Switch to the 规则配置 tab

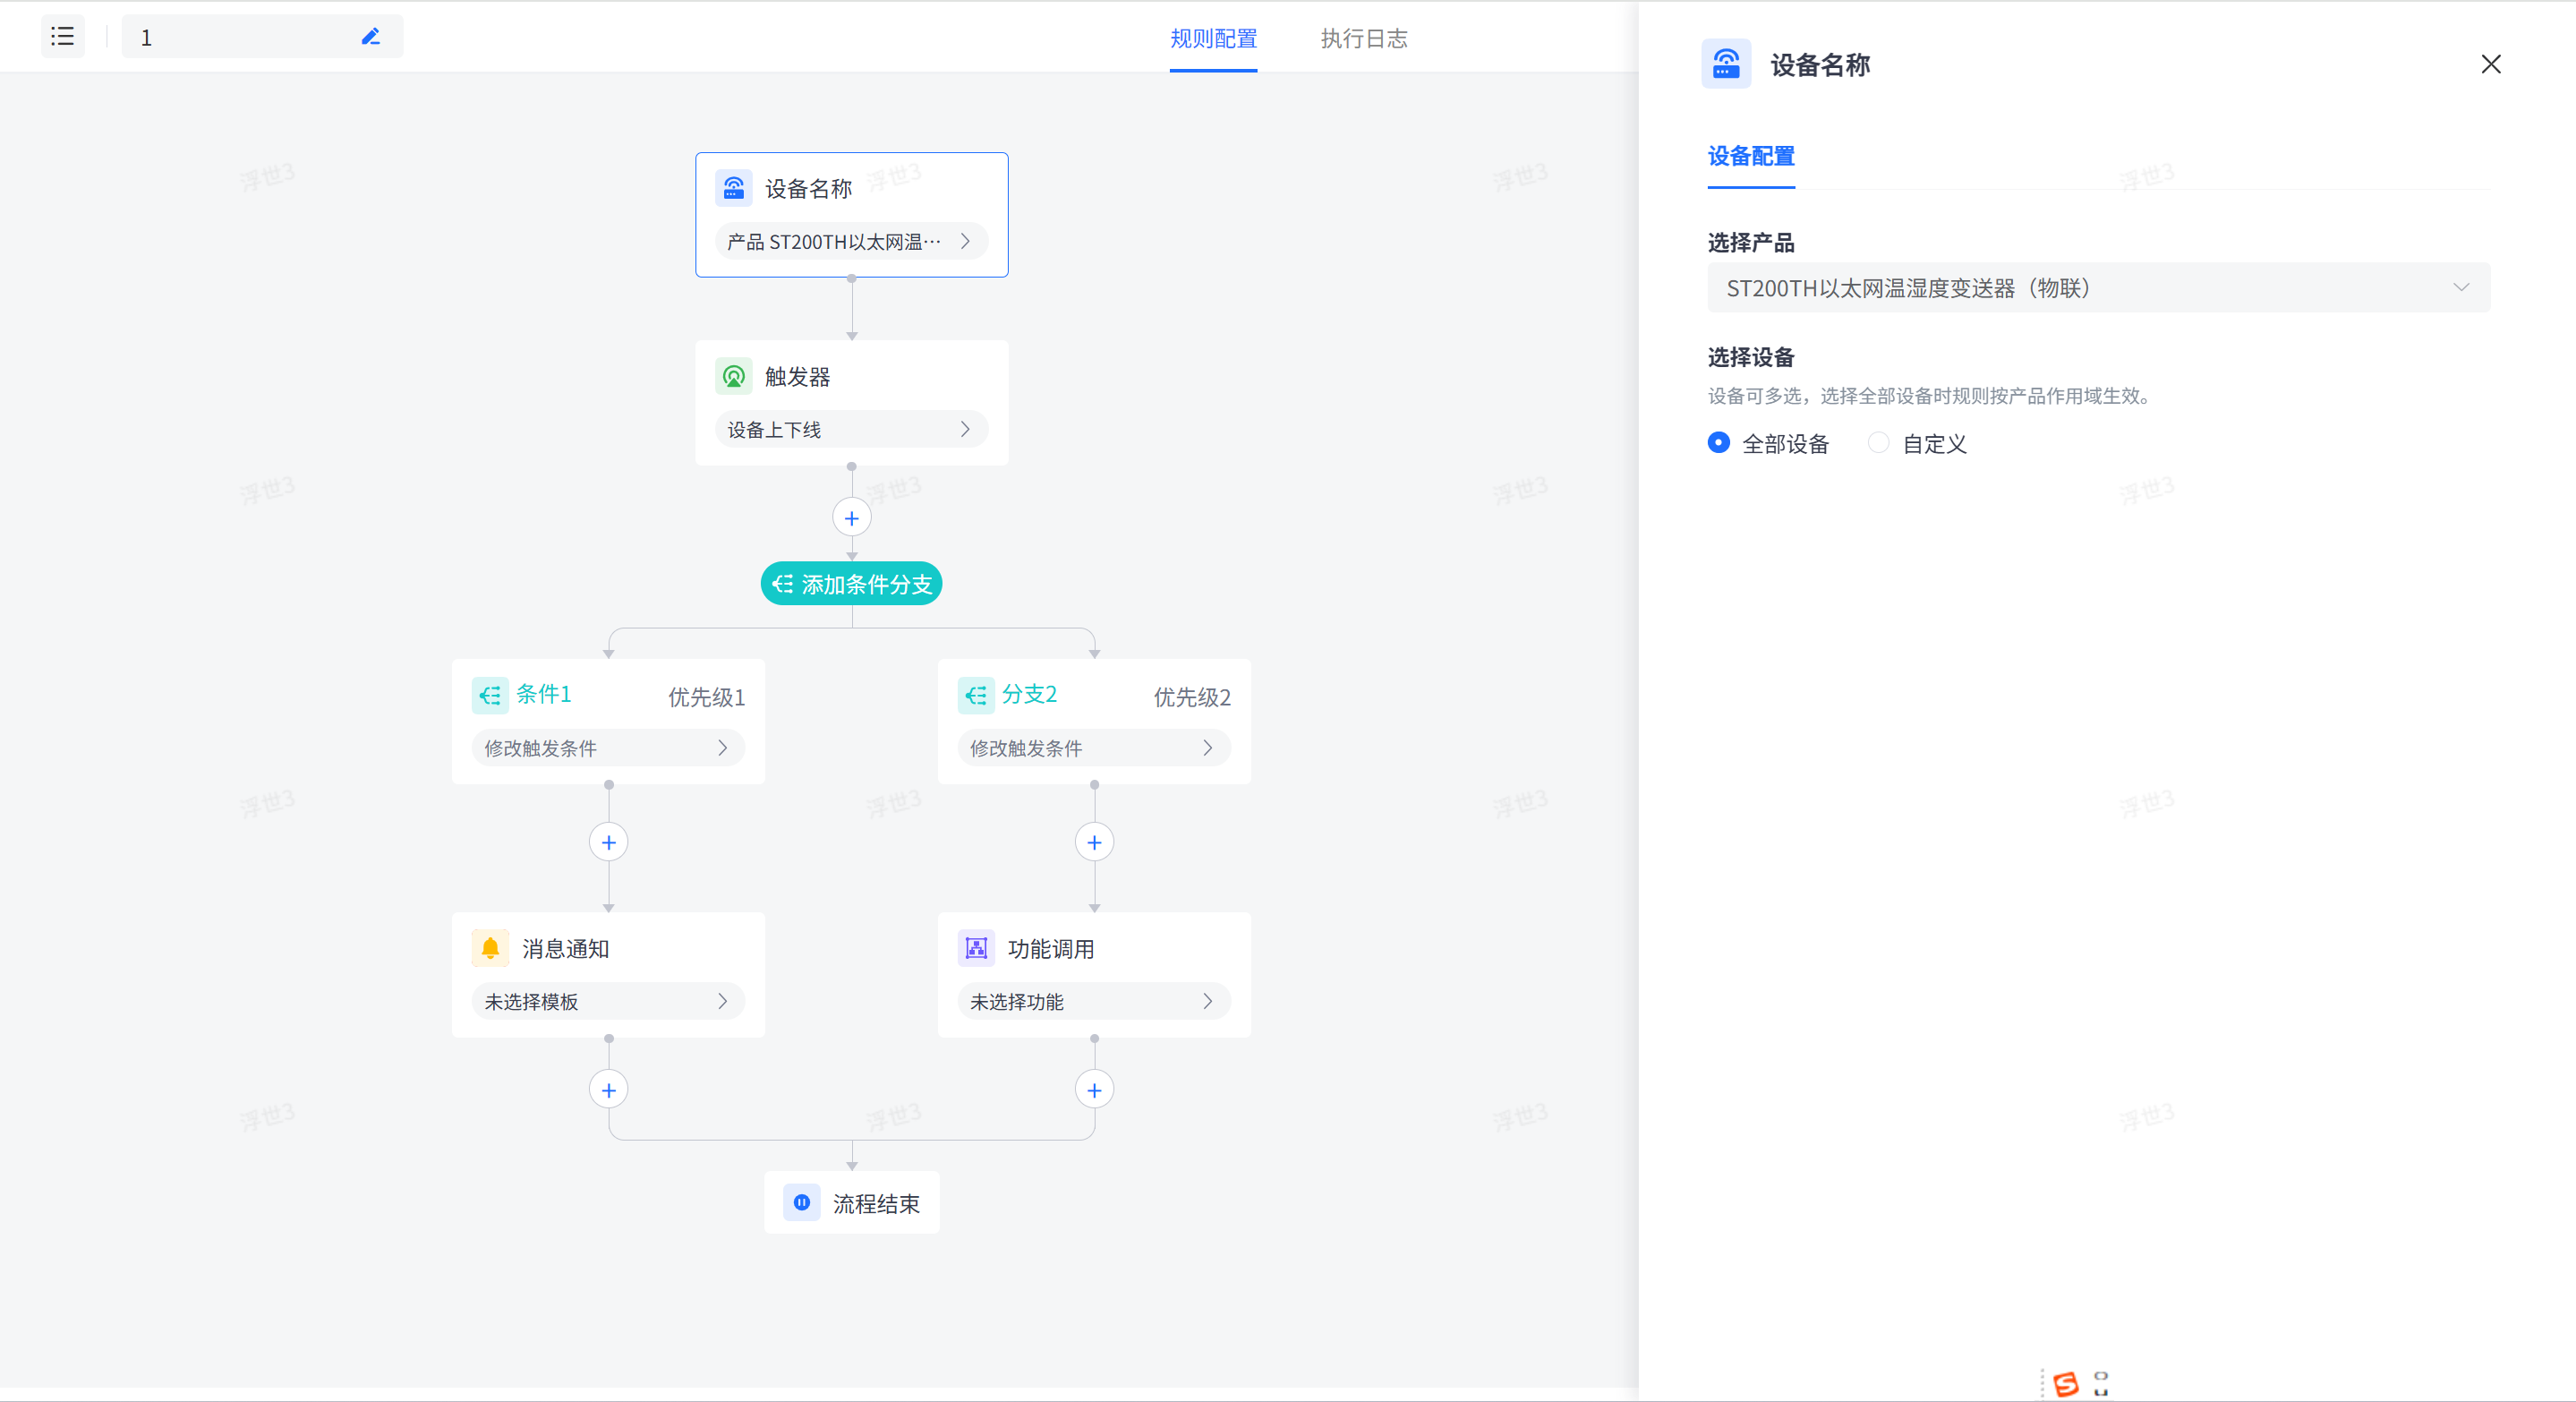point(1213,39)
